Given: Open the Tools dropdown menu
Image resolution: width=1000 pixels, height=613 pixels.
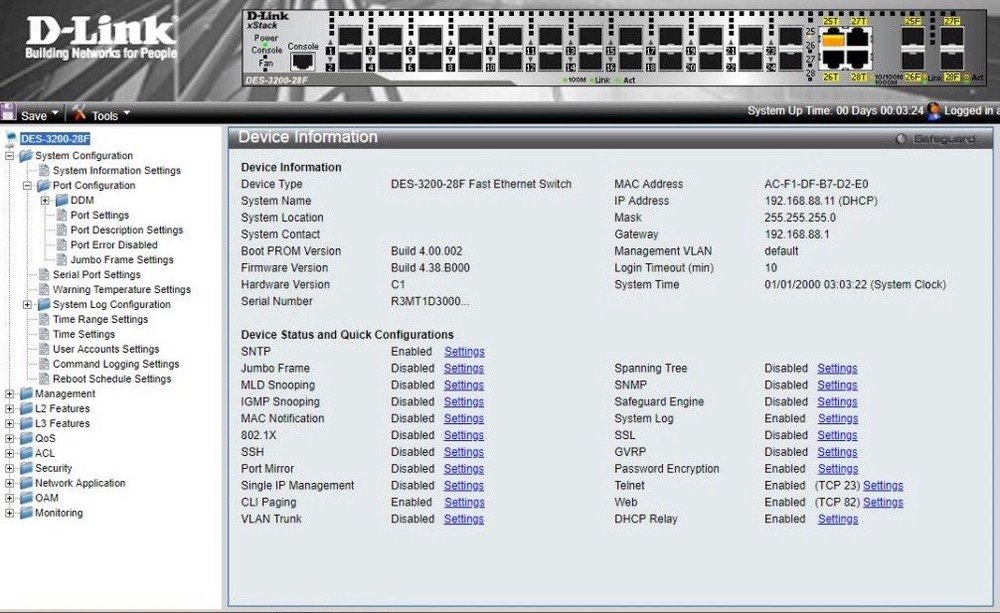Looking at the screenshot, I should (127, 114).
